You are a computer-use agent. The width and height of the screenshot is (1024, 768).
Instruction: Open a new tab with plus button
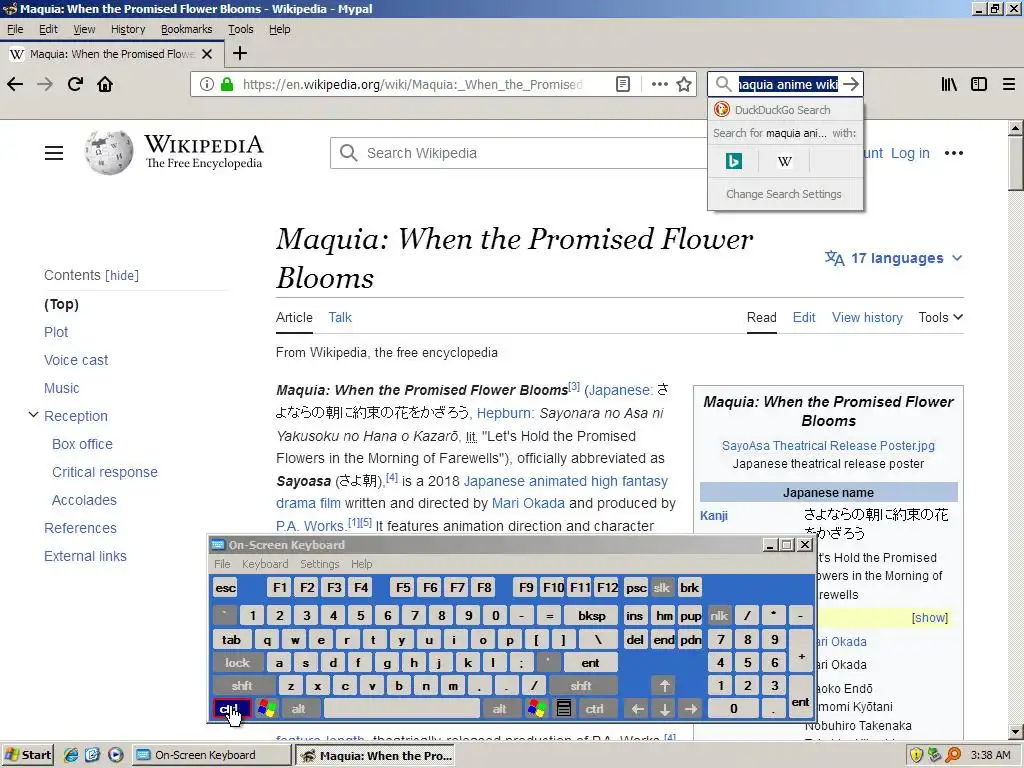click(x=240, y=54)
